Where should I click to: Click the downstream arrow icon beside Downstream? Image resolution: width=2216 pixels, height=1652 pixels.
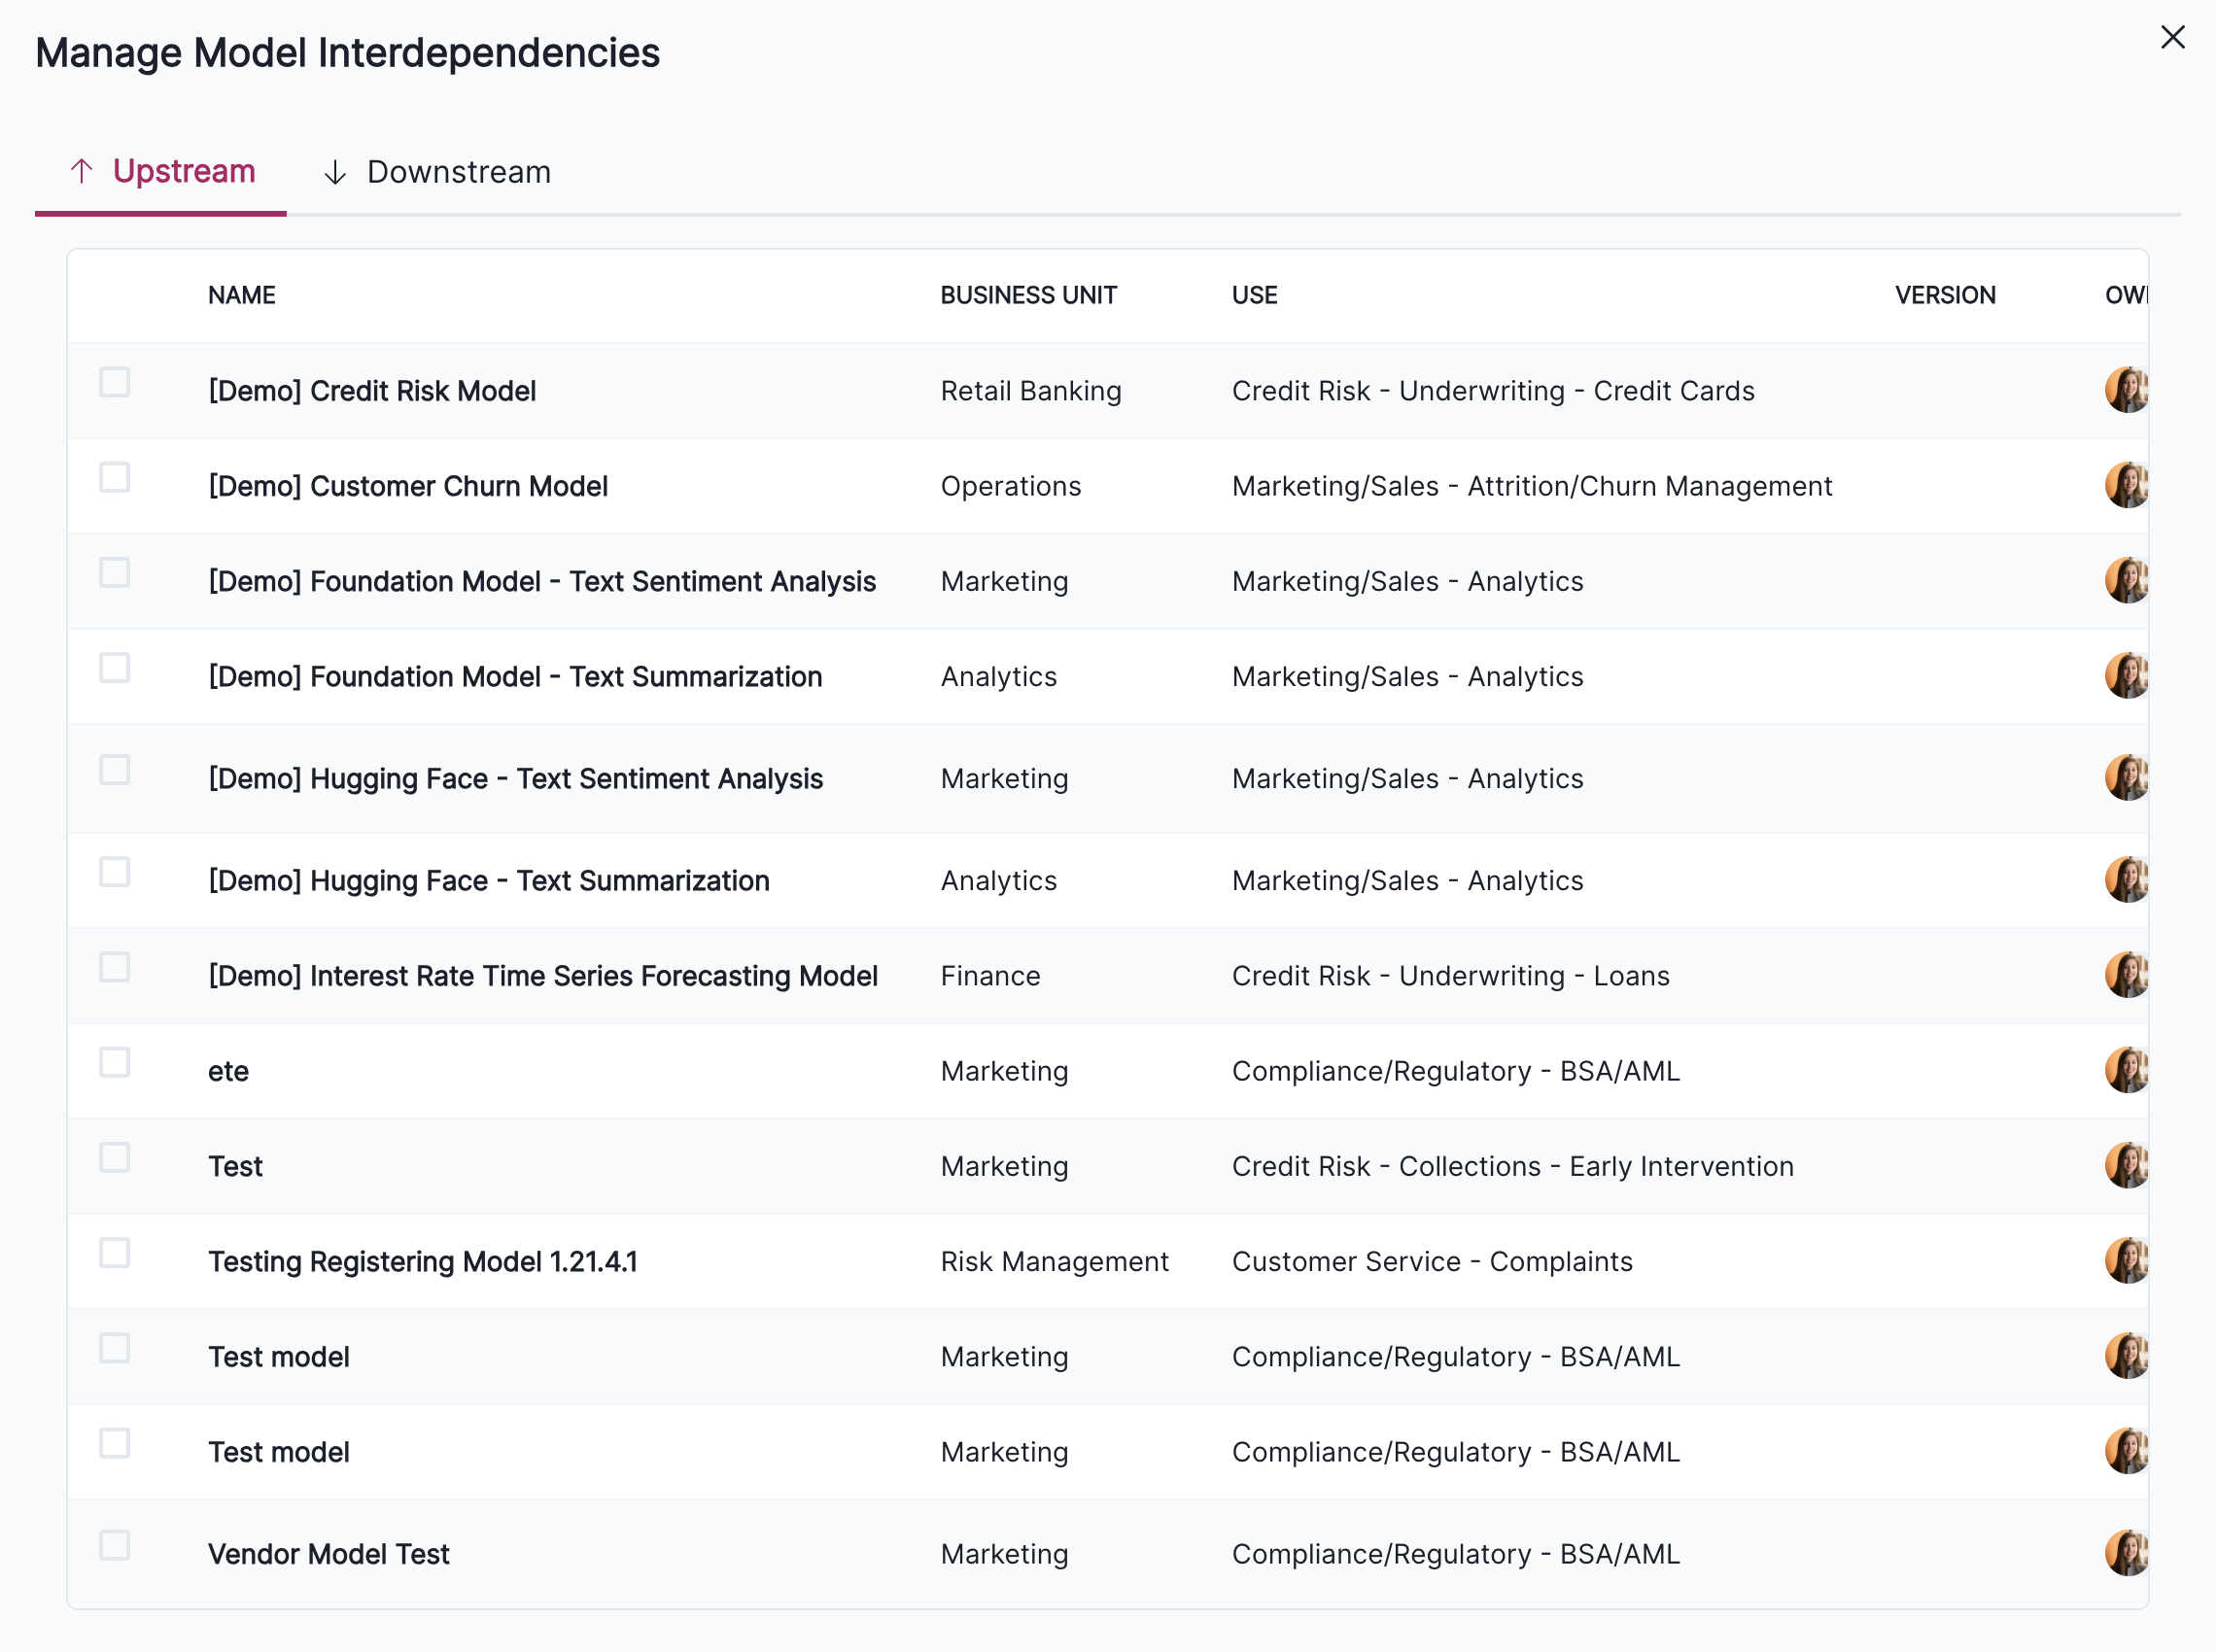pos(336,171)
